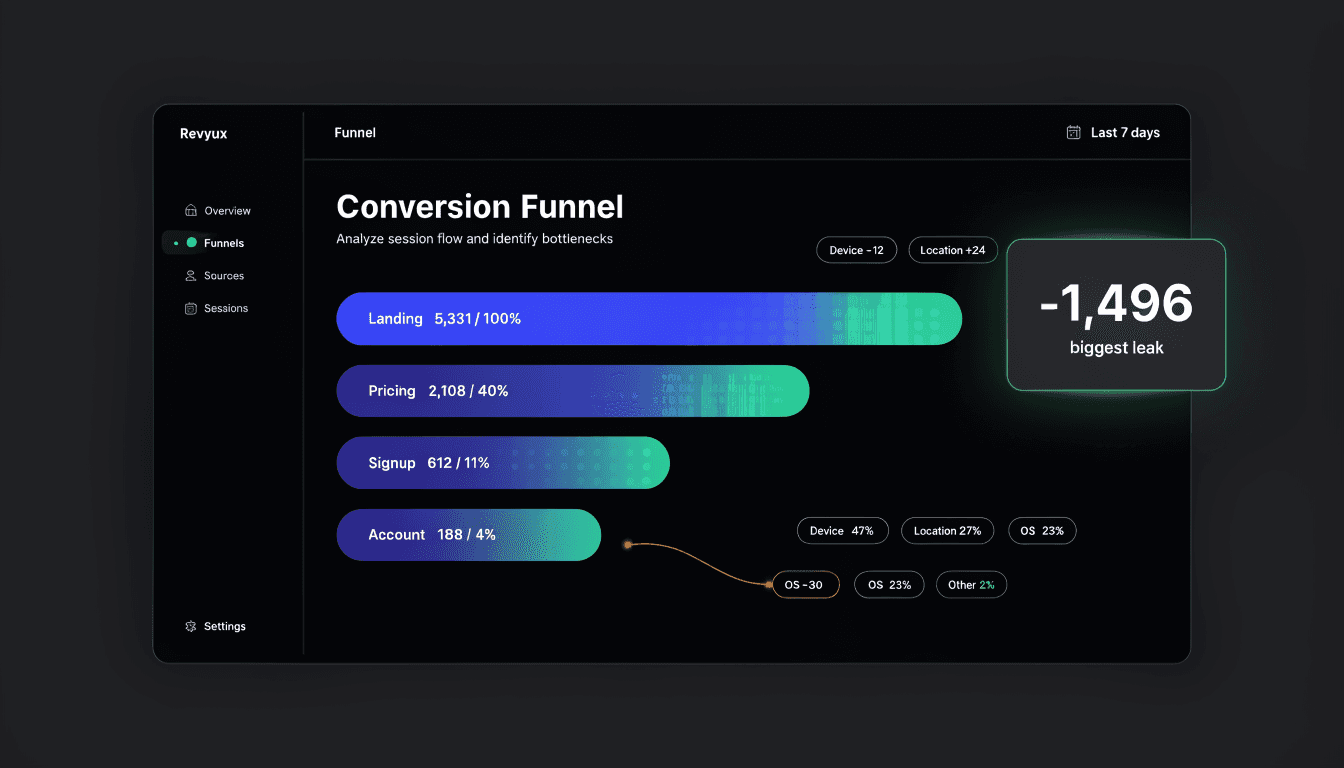Select the Landing 5,331 / 100% funnel bar
The height and width of the screenshot is (768, 1344).
(x=649, y=319)
